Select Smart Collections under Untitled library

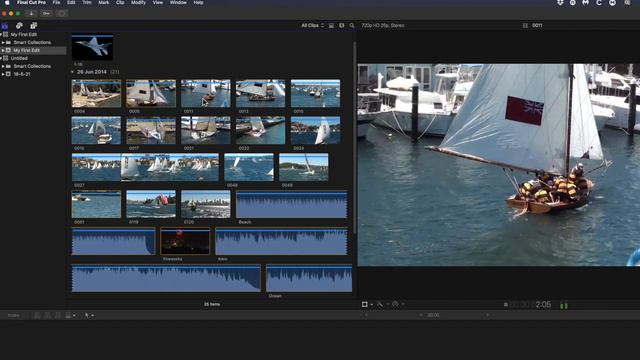[32, 66]
